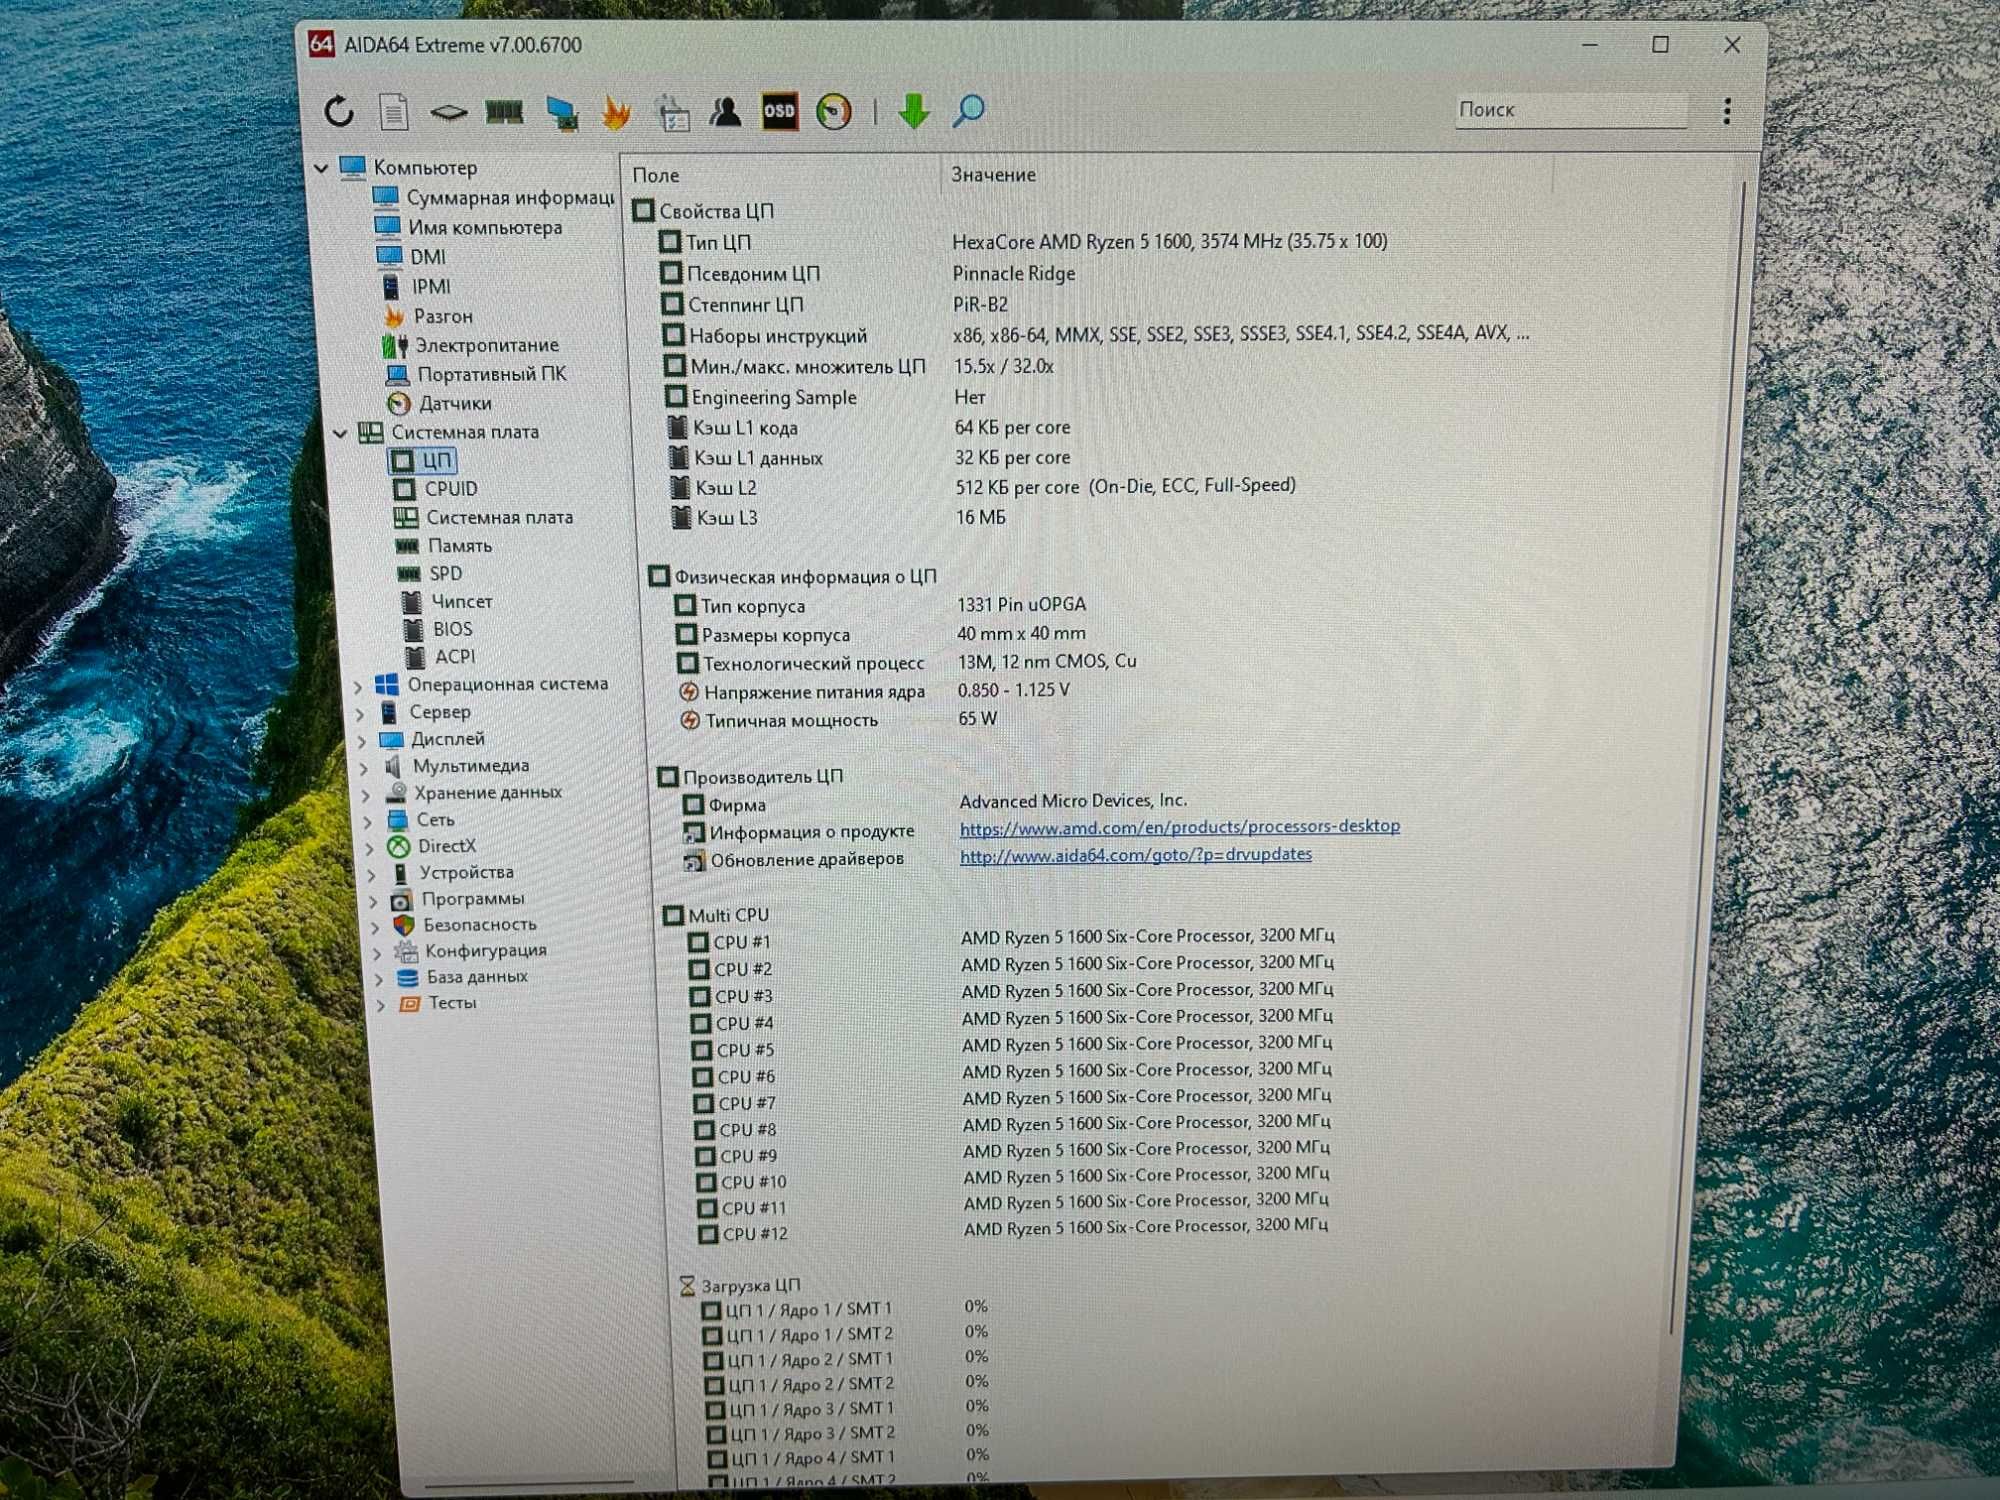This screenshot has width=2000, height=1500.
Task: Expand the Мультимедиа tree node
Action: [364, 768]
